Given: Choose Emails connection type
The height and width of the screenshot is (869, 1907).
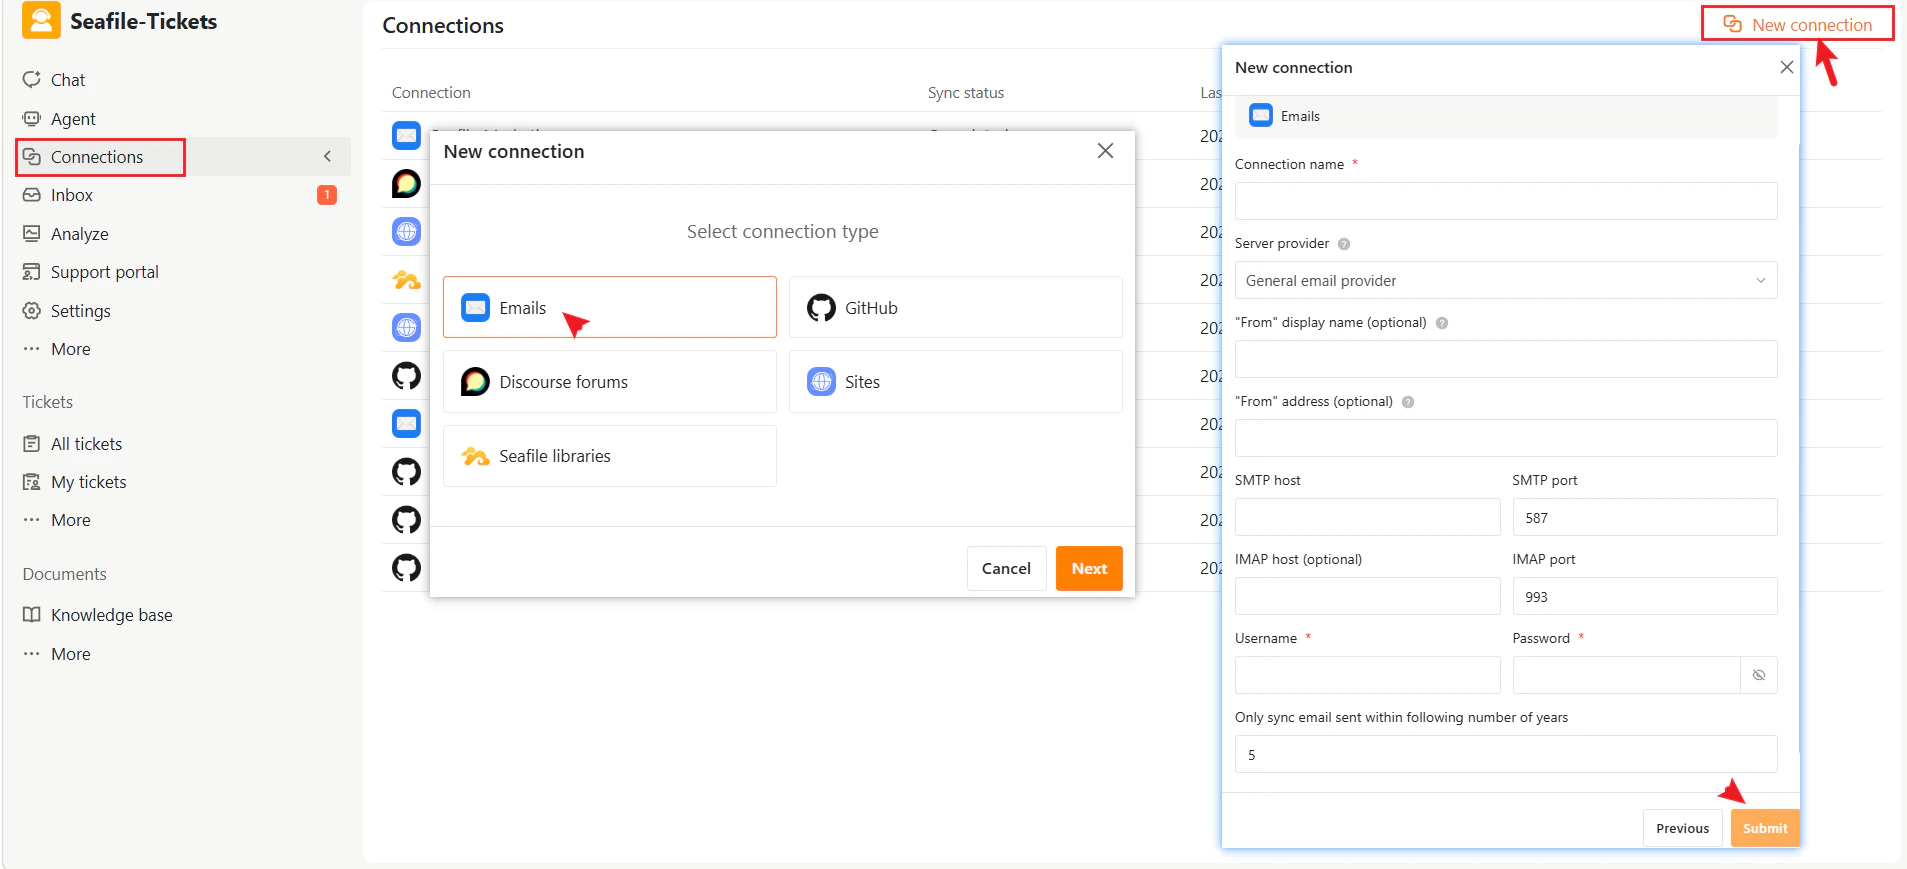Looking at the screenshot, I should point(610,307).
